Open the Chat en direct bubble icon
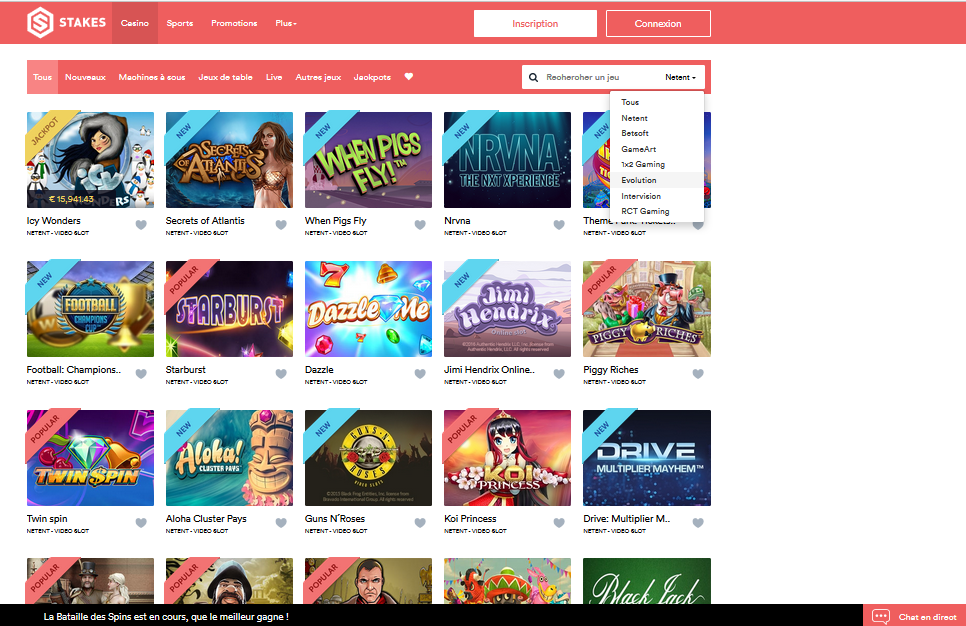This screenshot has height=626, width=966. 881,615
